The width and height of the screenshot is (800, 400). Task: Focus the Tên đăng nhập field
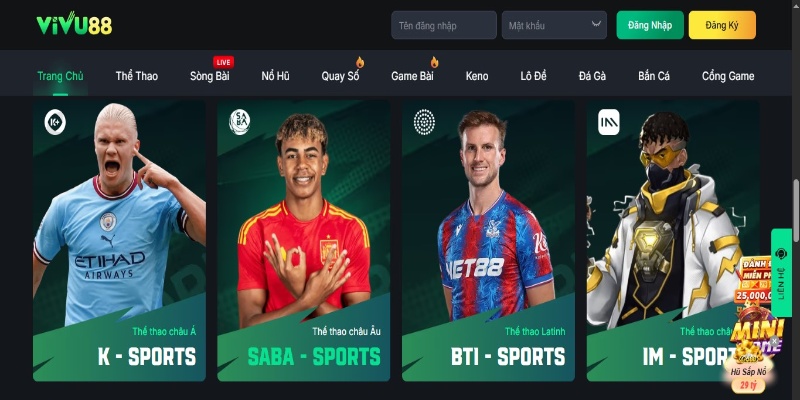(x=444, y=25)
